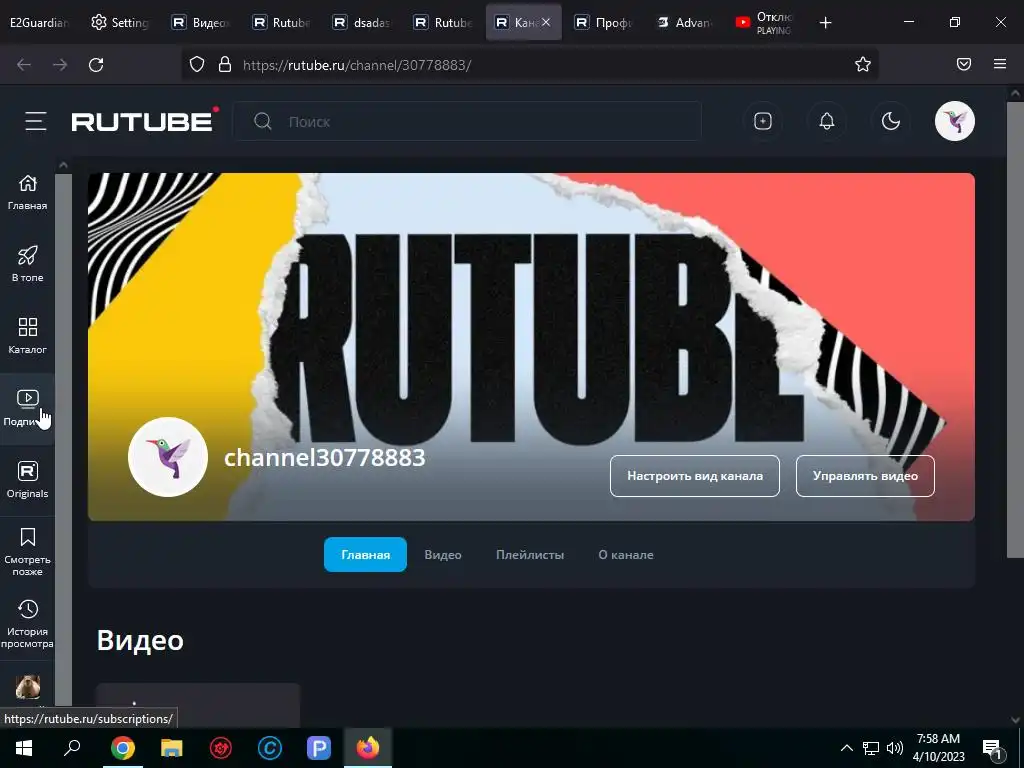1024x768 pixels.
Task: Click the upload video plus icon
Action: (x=763, y=121)
